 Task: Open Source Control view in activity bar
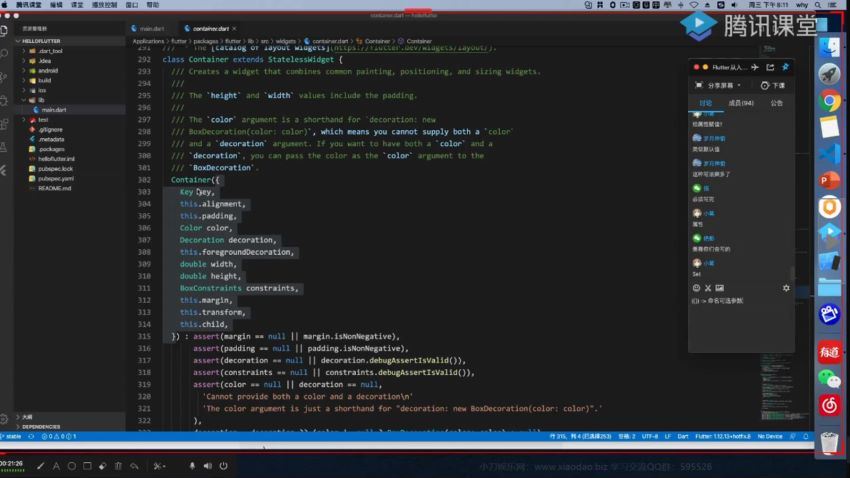4,77
